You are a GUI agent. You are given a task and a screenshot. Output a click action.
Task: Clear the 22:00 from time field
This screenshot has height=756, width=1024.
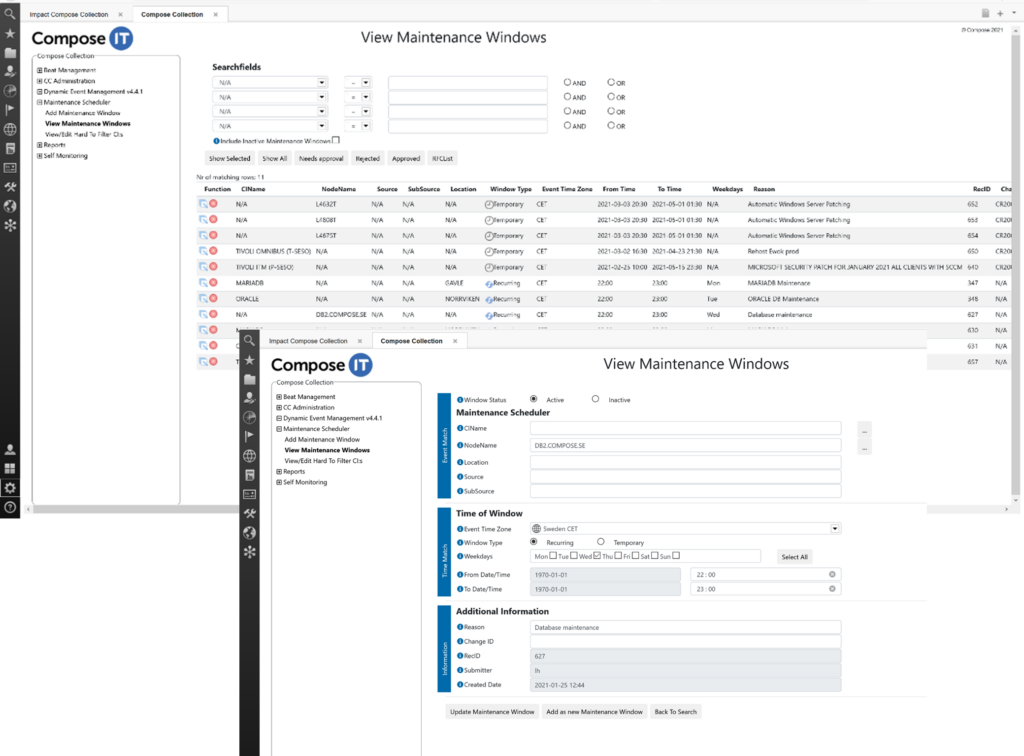(832, 575)
